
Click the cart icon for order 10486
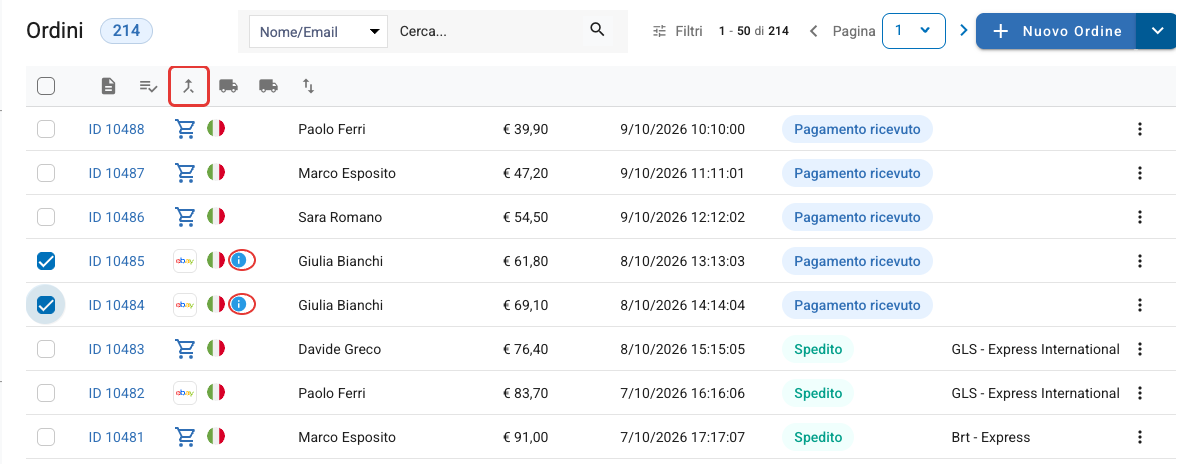tap(185, 217)
